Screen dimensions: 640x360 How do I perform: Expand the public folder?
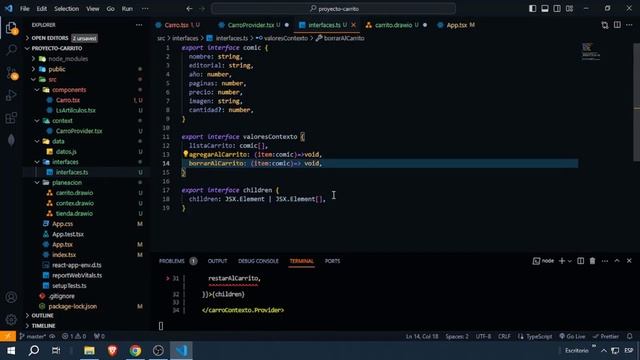(57, 69)
